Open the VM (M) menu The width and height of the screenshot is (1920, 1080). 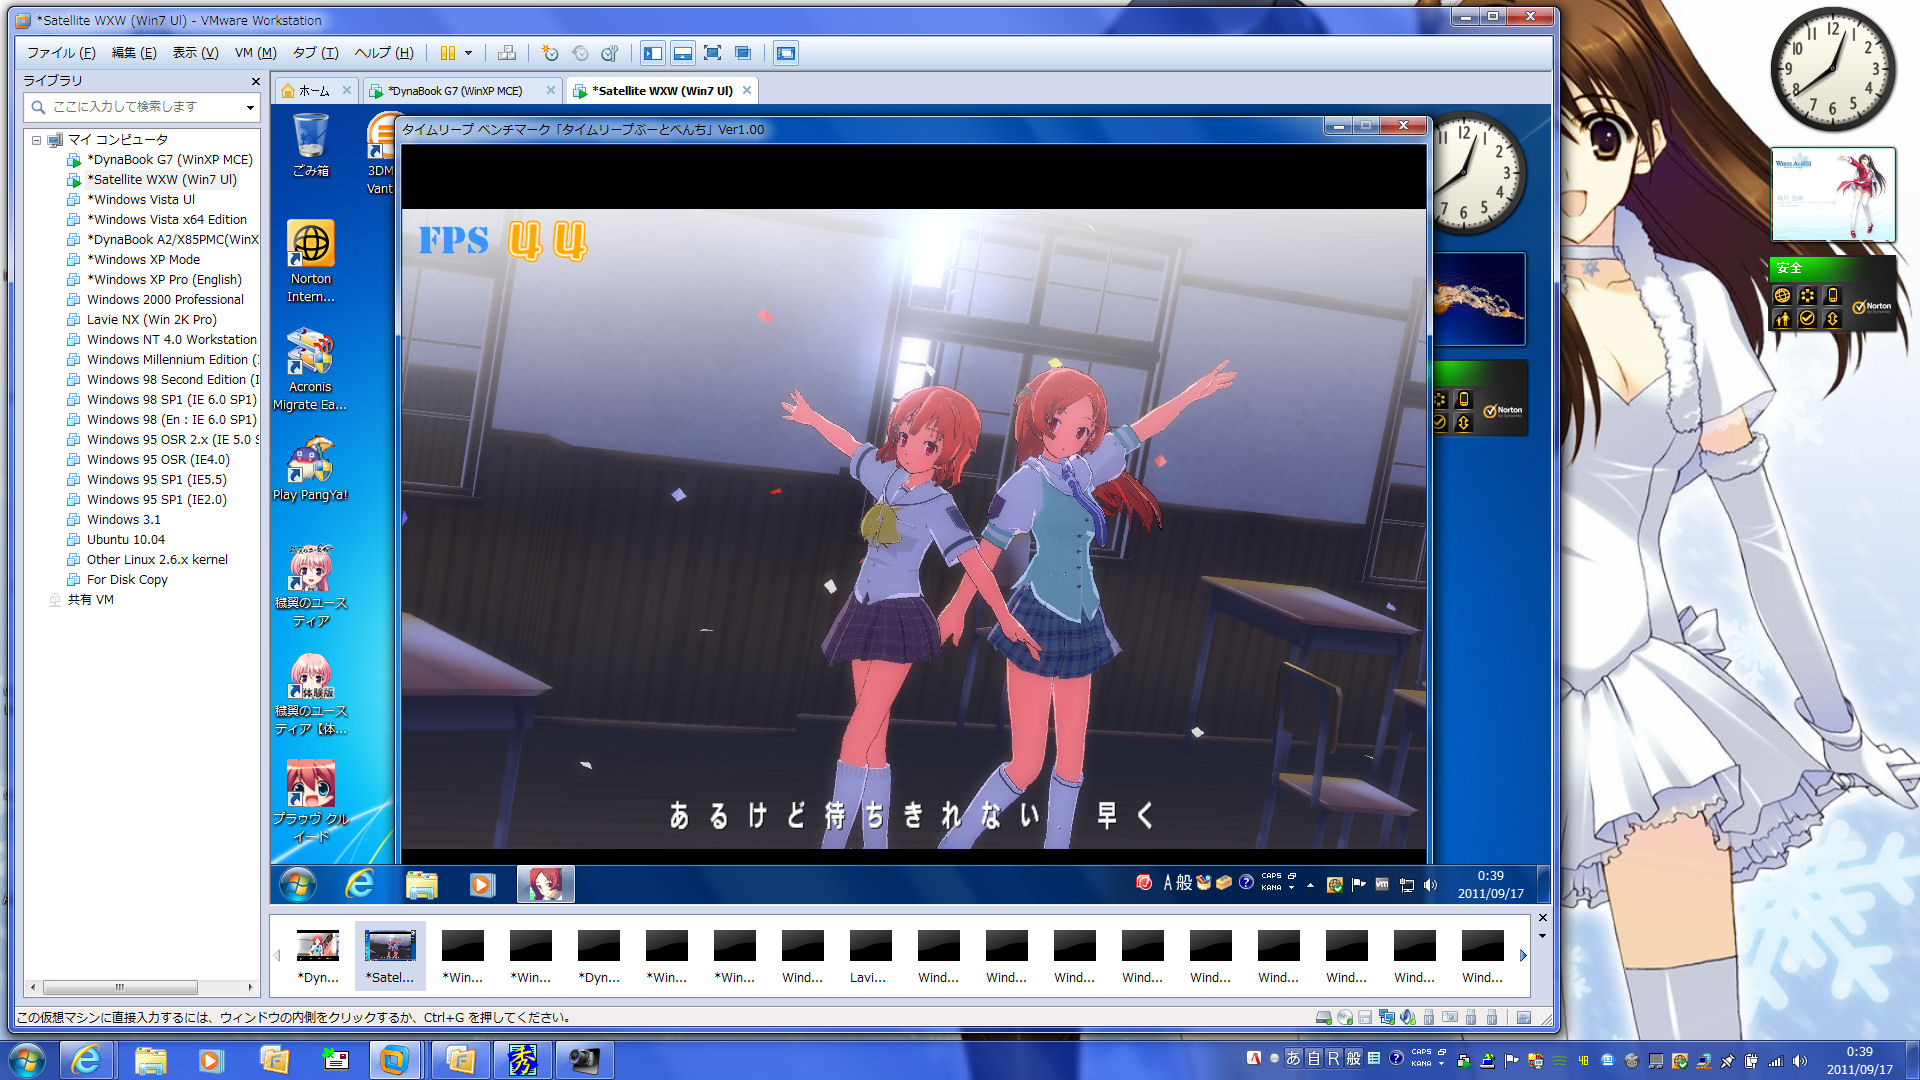(255, 53)
